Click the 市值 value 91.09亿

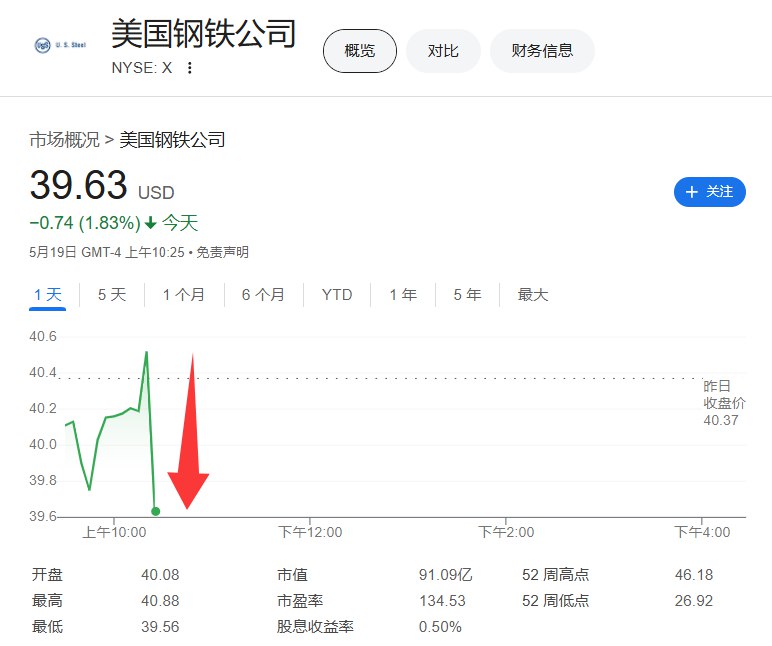click(446, 575)
